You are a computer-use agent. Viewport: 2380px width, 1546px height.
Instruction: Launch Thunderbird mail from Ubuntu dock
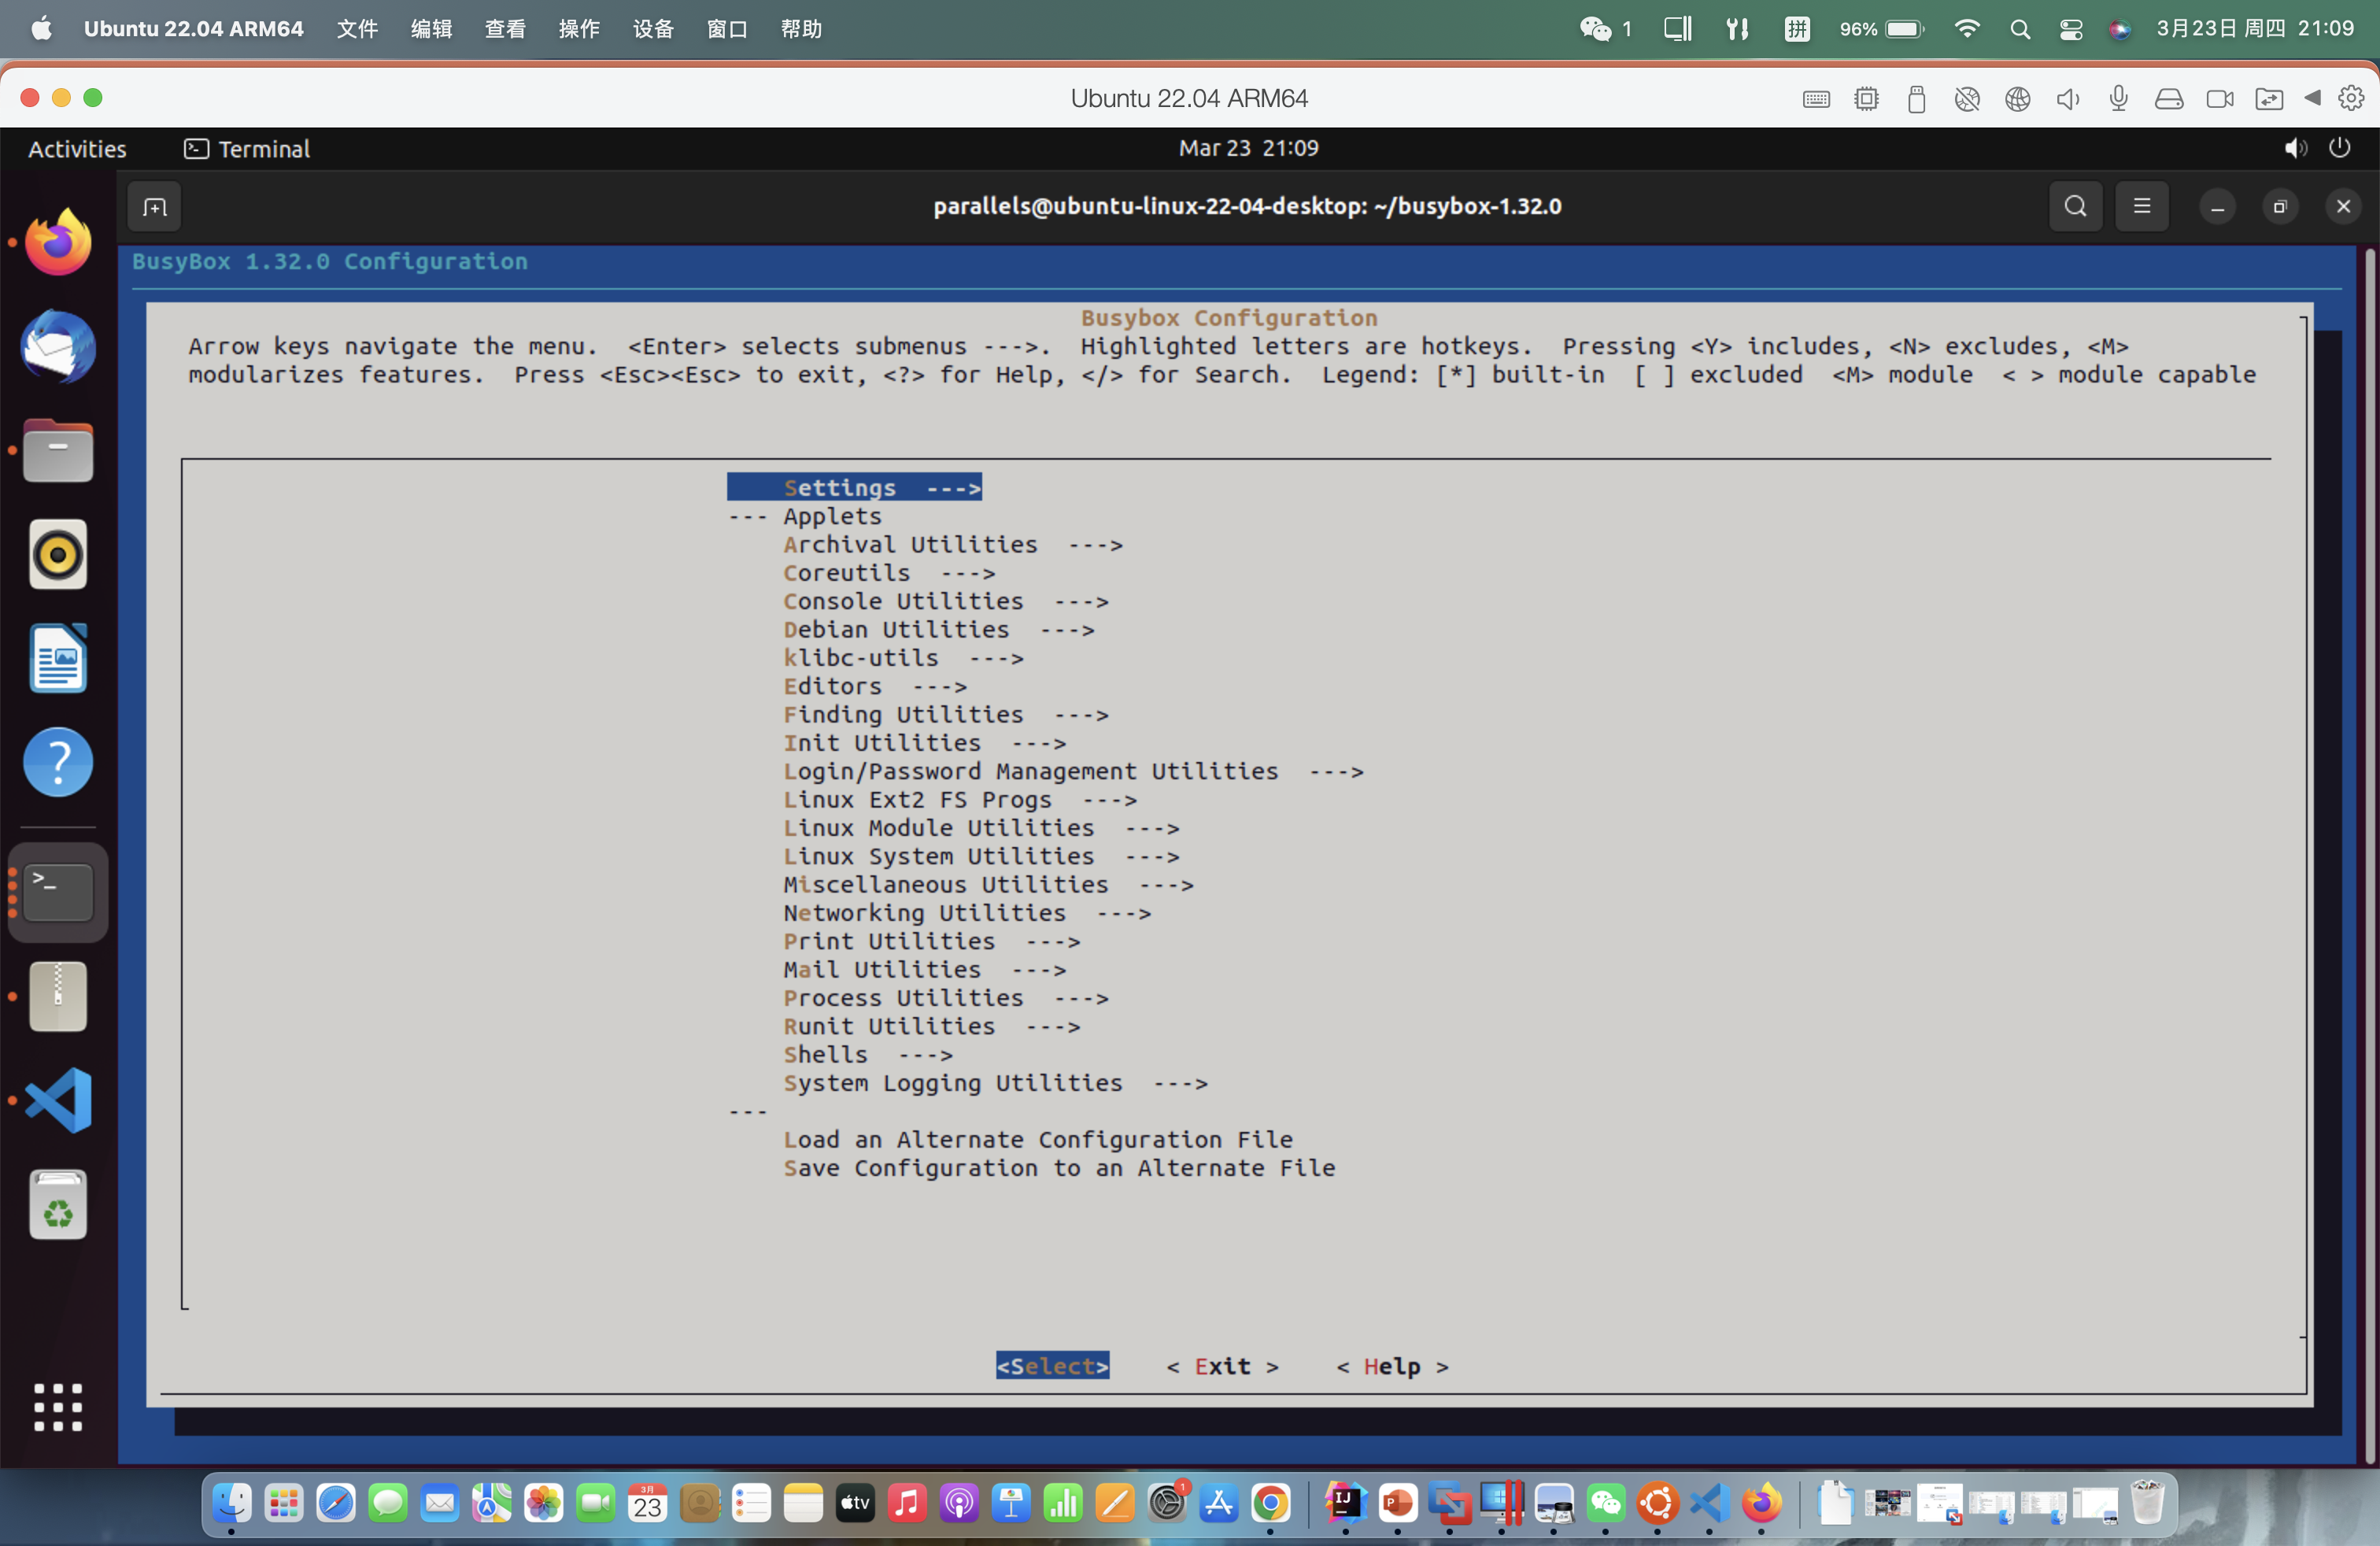coord(58,346)
